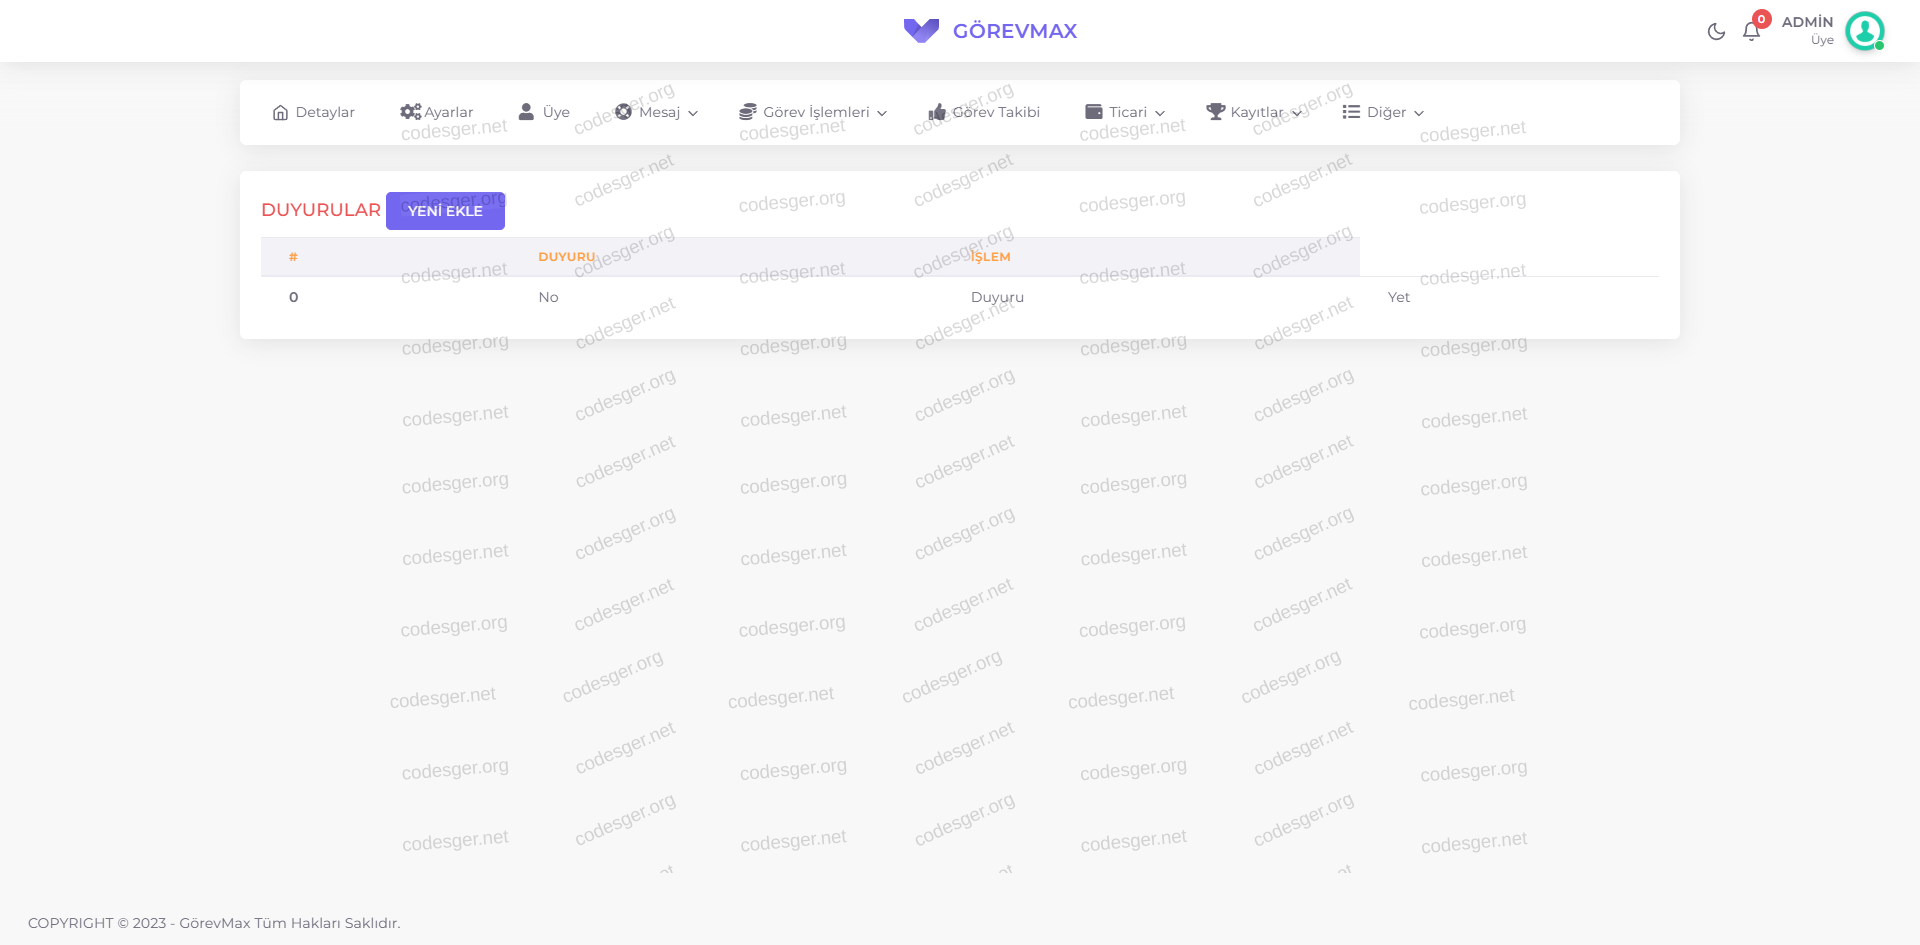Screen dimensions: 1920x945
Task: Click the gears icon for Ayarlar
Action: click(410, 112)
